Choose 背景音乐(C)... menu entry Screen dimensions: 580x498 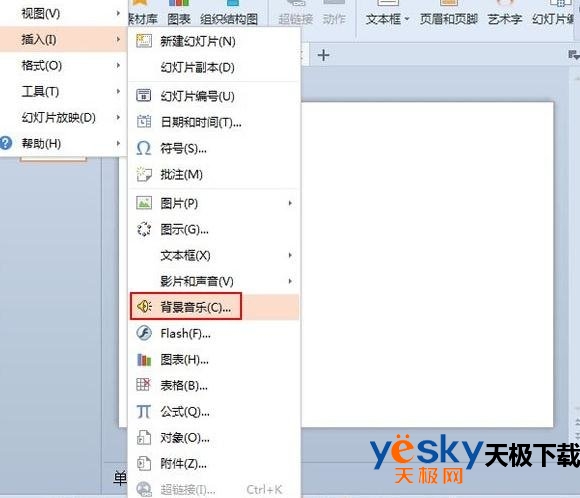click(214, 307)
